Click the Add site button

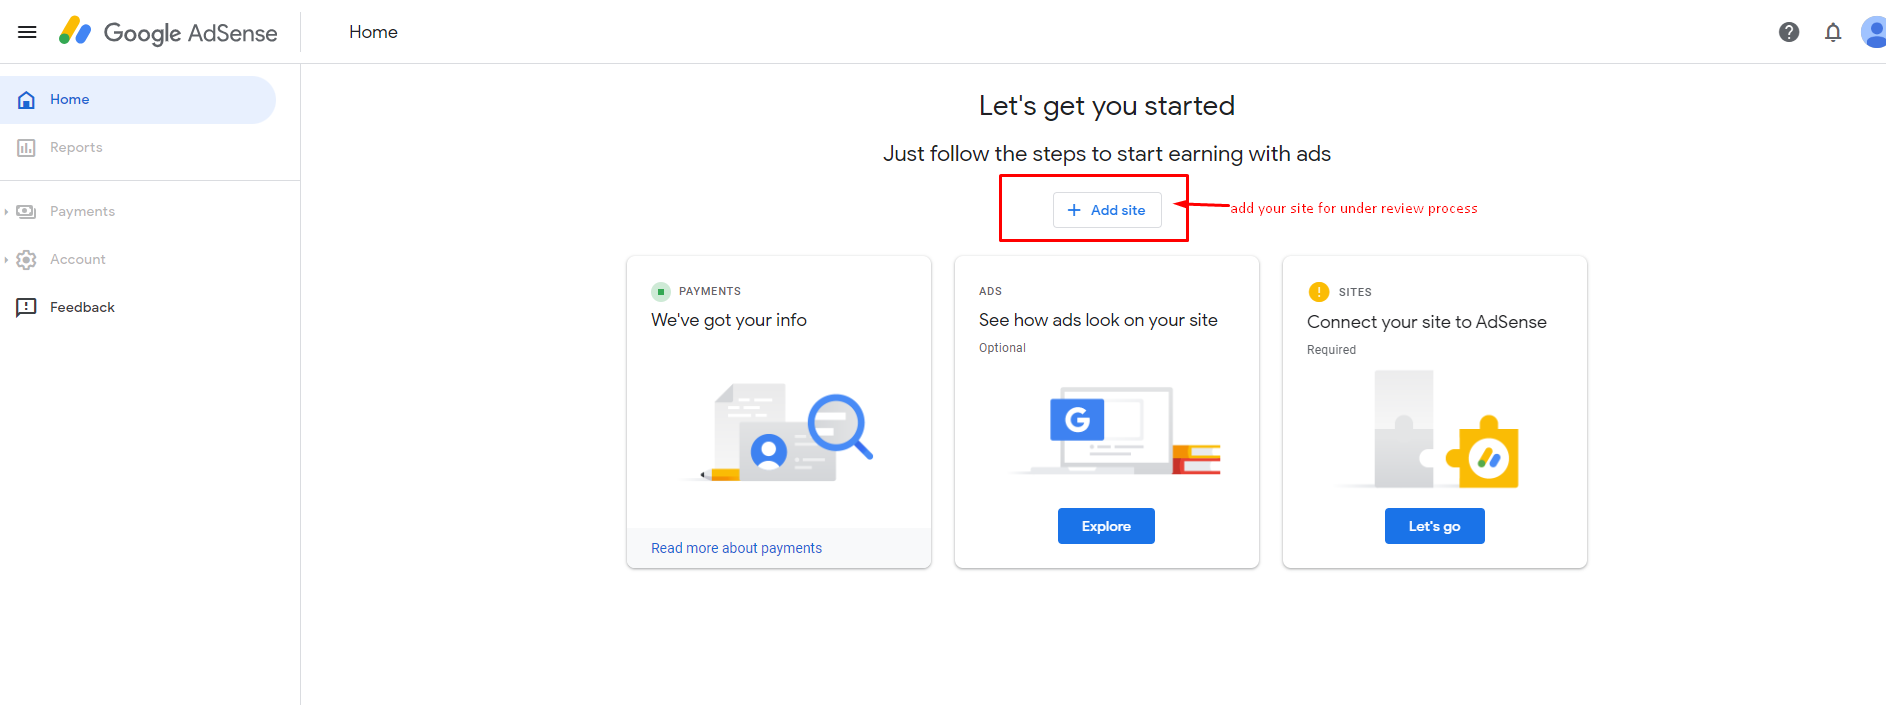click(x=1106, y=210)
